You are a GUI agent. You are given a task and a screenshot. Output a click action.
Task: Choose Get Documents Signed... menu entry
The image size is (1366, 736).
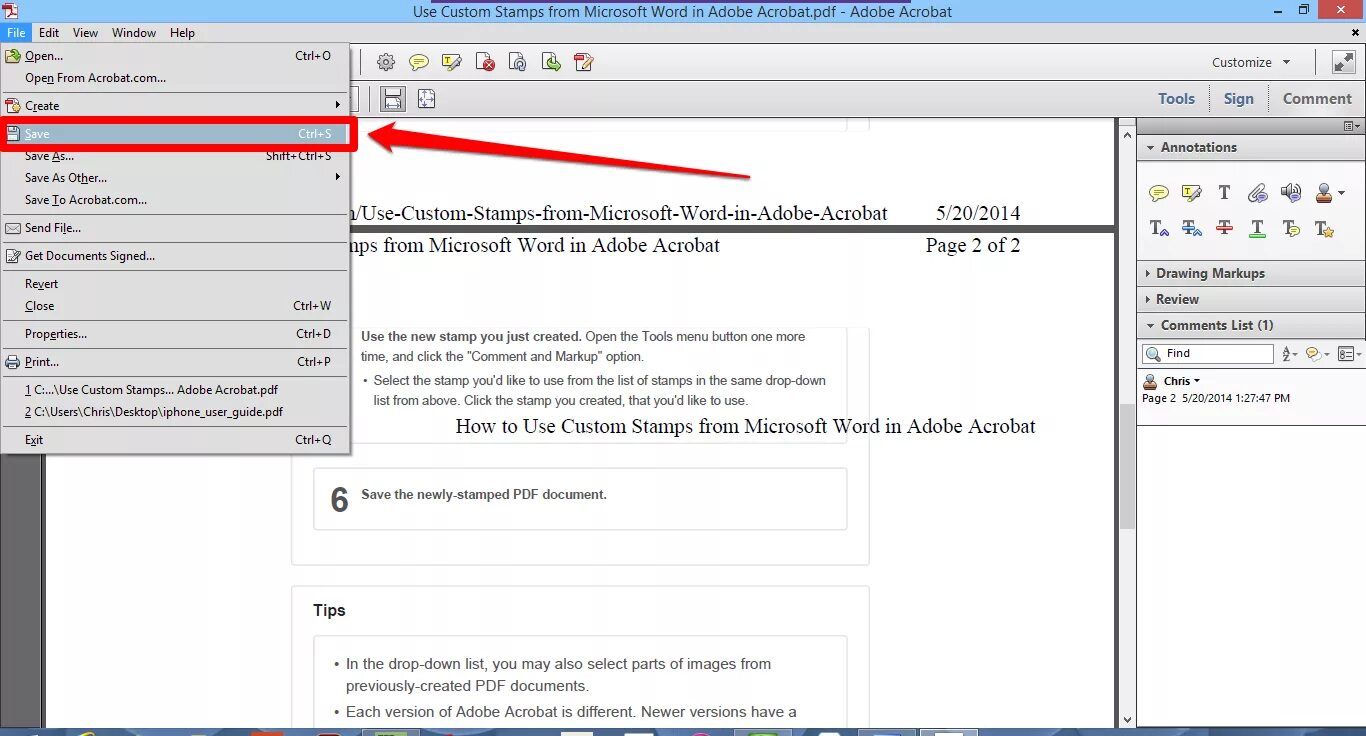(x=175, y=256)
